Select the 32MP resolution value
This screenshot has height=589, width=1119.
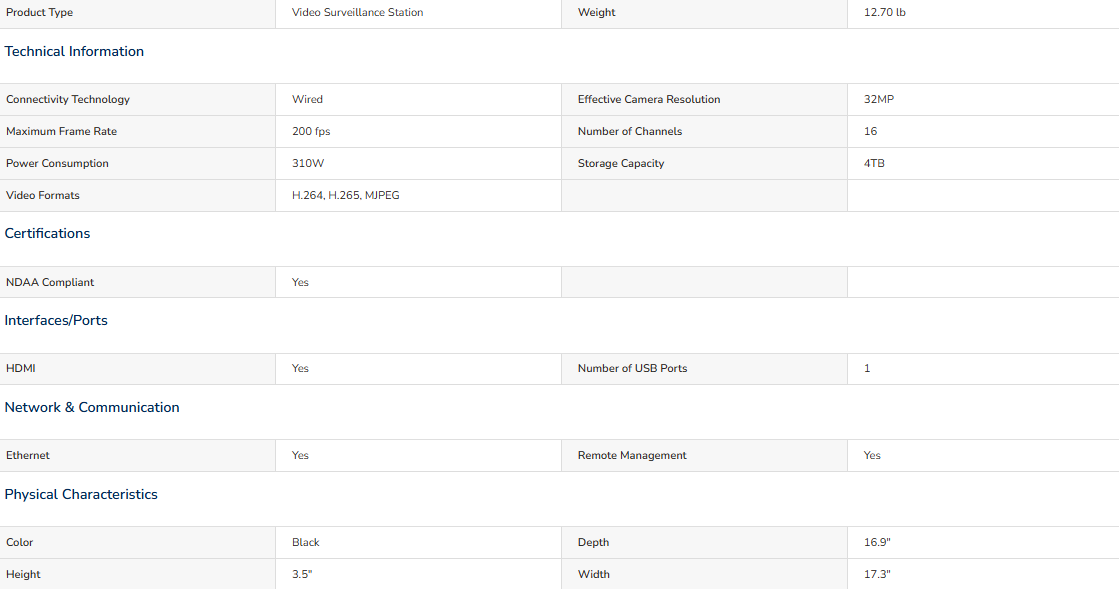pos(879,99)
